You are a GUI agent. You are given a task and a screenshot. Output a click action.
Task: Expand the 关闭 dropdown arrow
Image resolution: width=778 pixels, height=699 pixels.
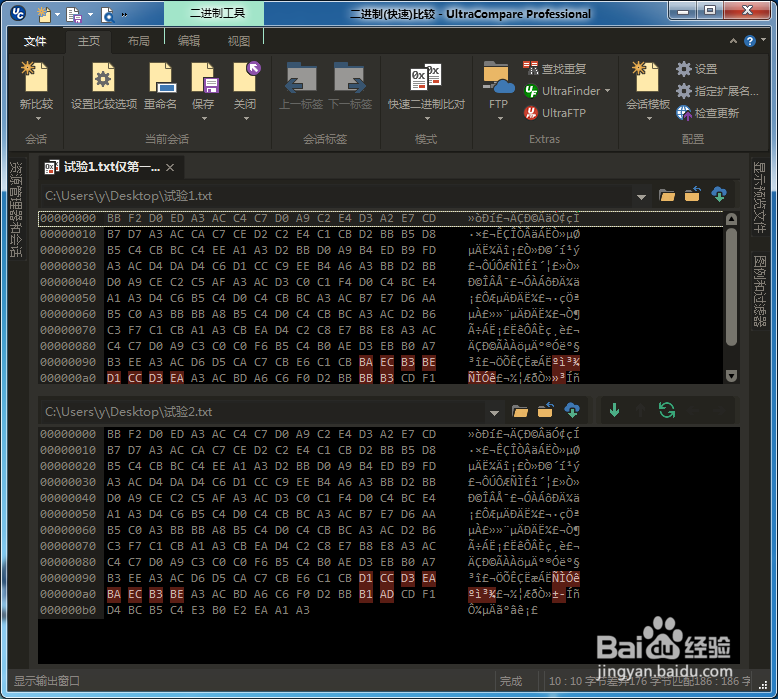tap(246, 119)
